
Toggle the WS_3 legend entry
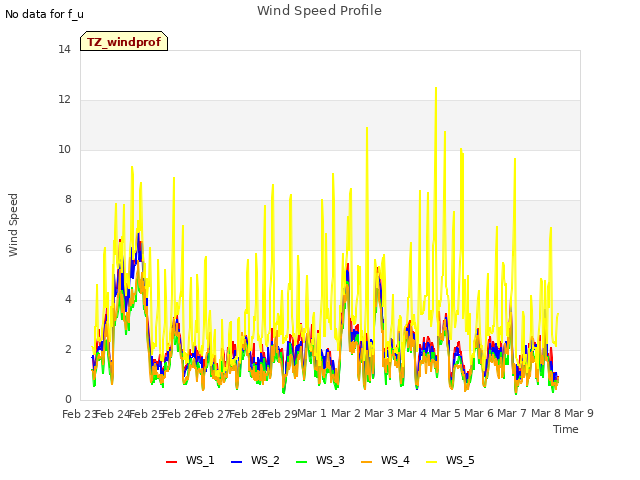[320, 460]
